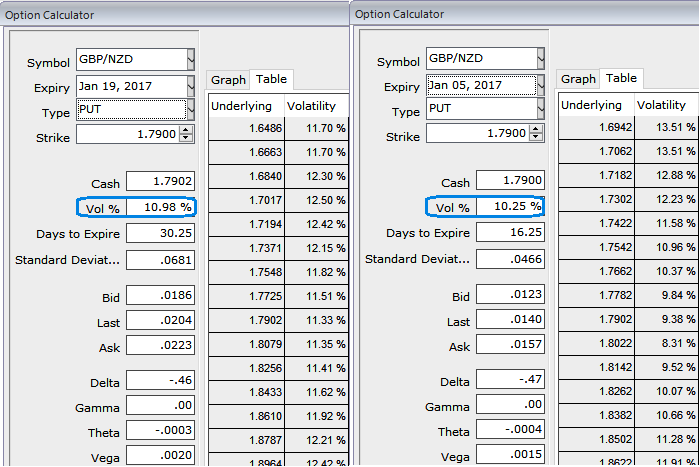
Task: Click Vega field showing .0015
Action: [510, 454]
